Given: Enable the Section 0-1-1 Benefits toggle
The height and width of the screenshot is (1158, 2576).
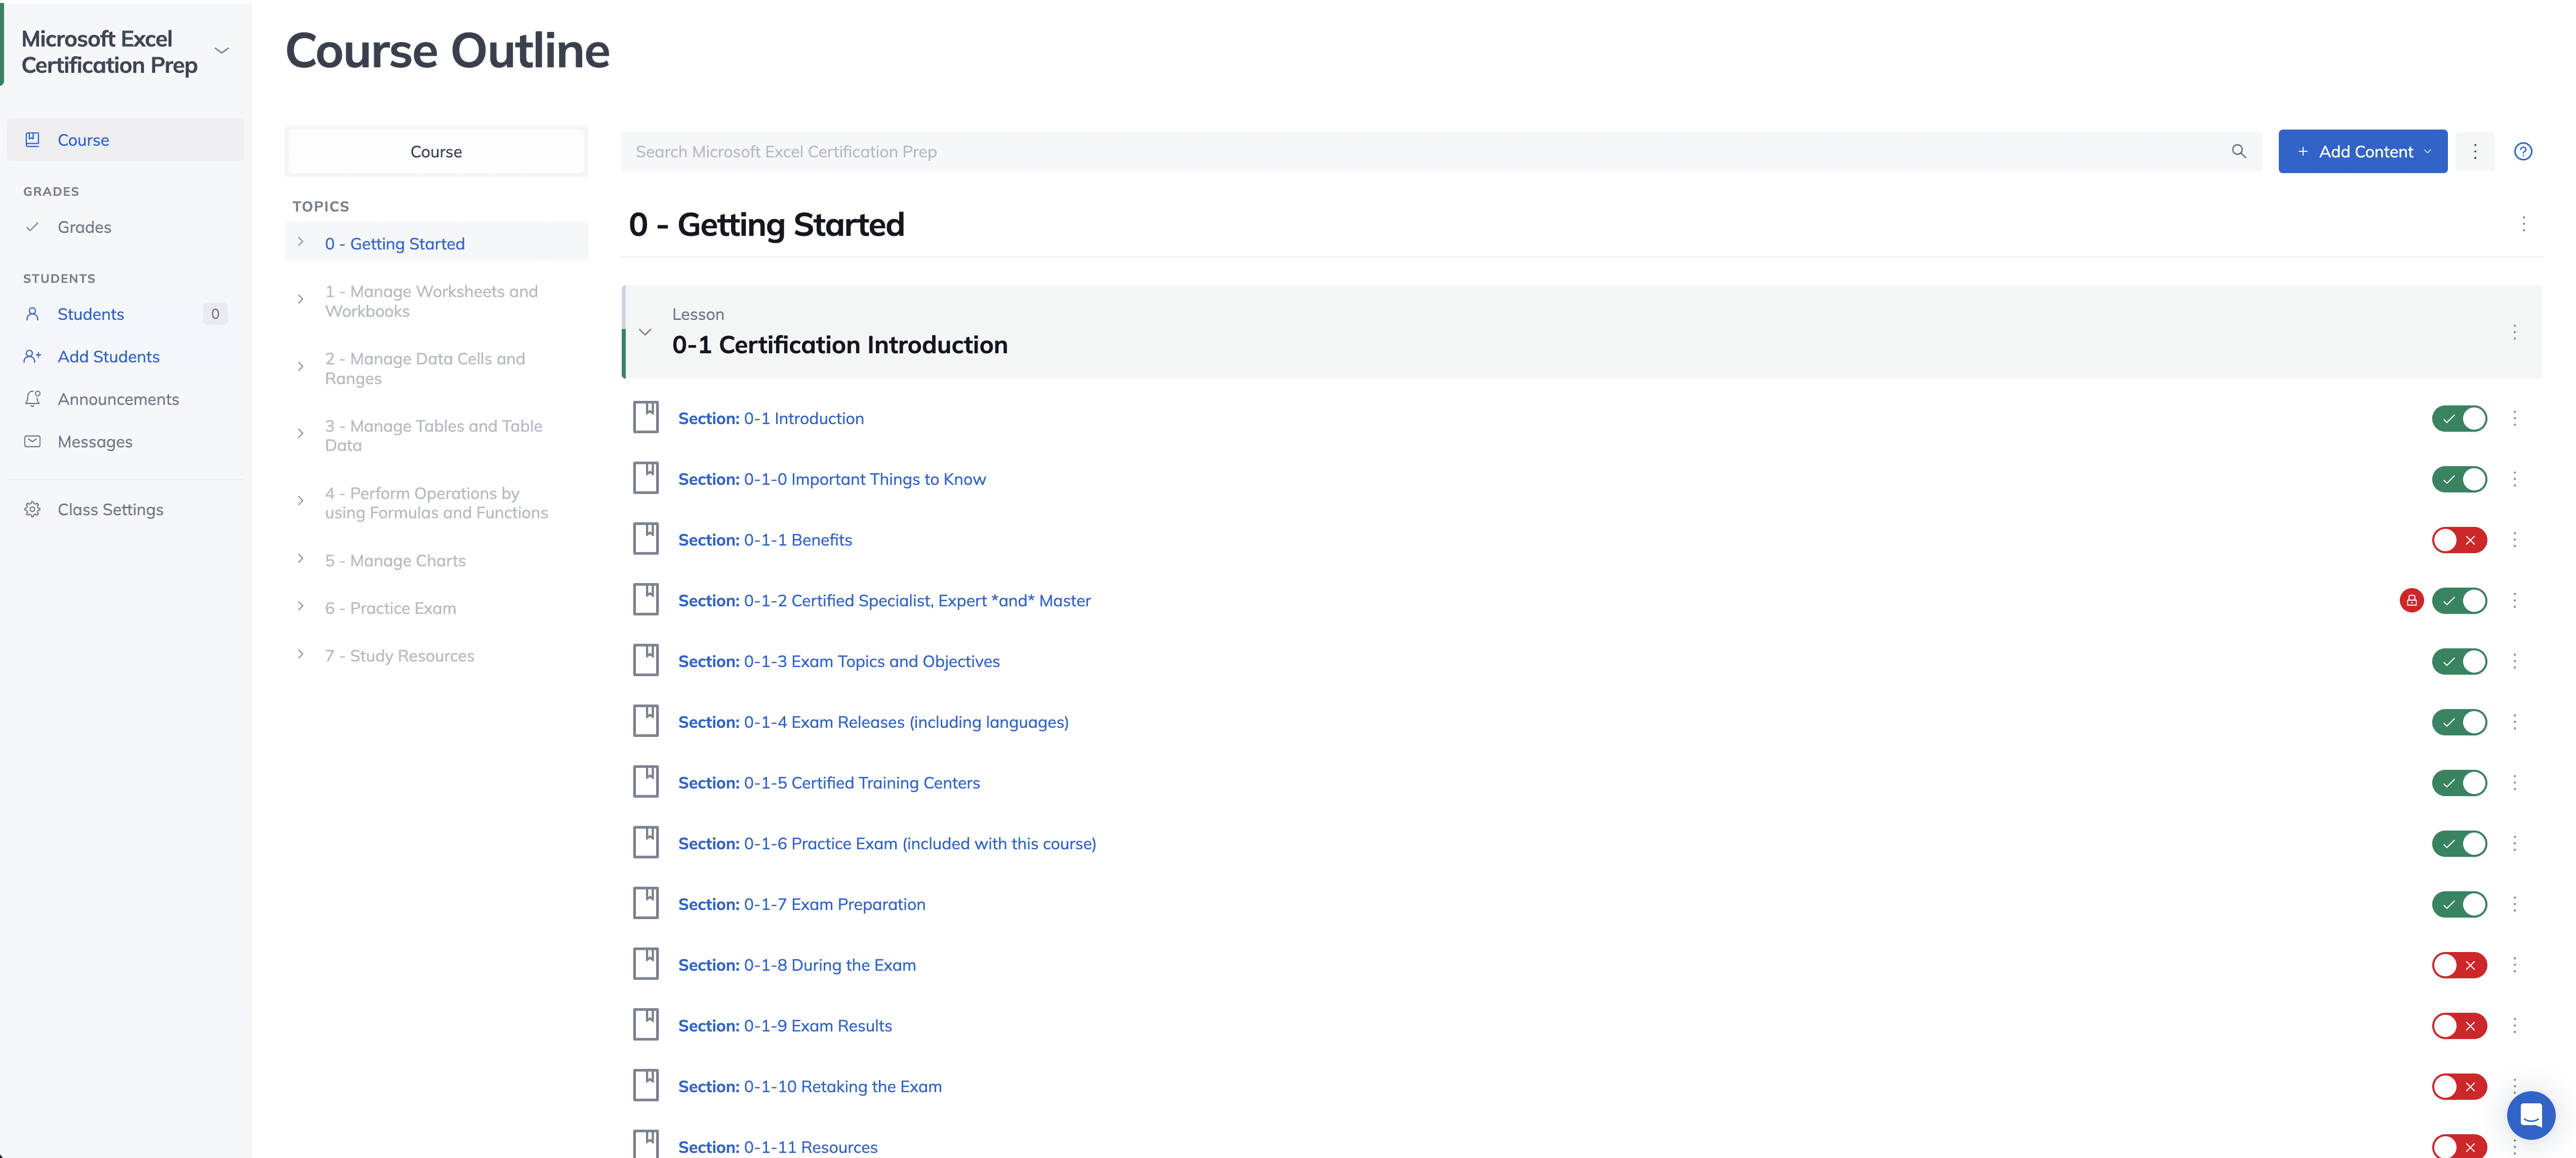Looking at the screenshot, I should [x=2459, y=540].
